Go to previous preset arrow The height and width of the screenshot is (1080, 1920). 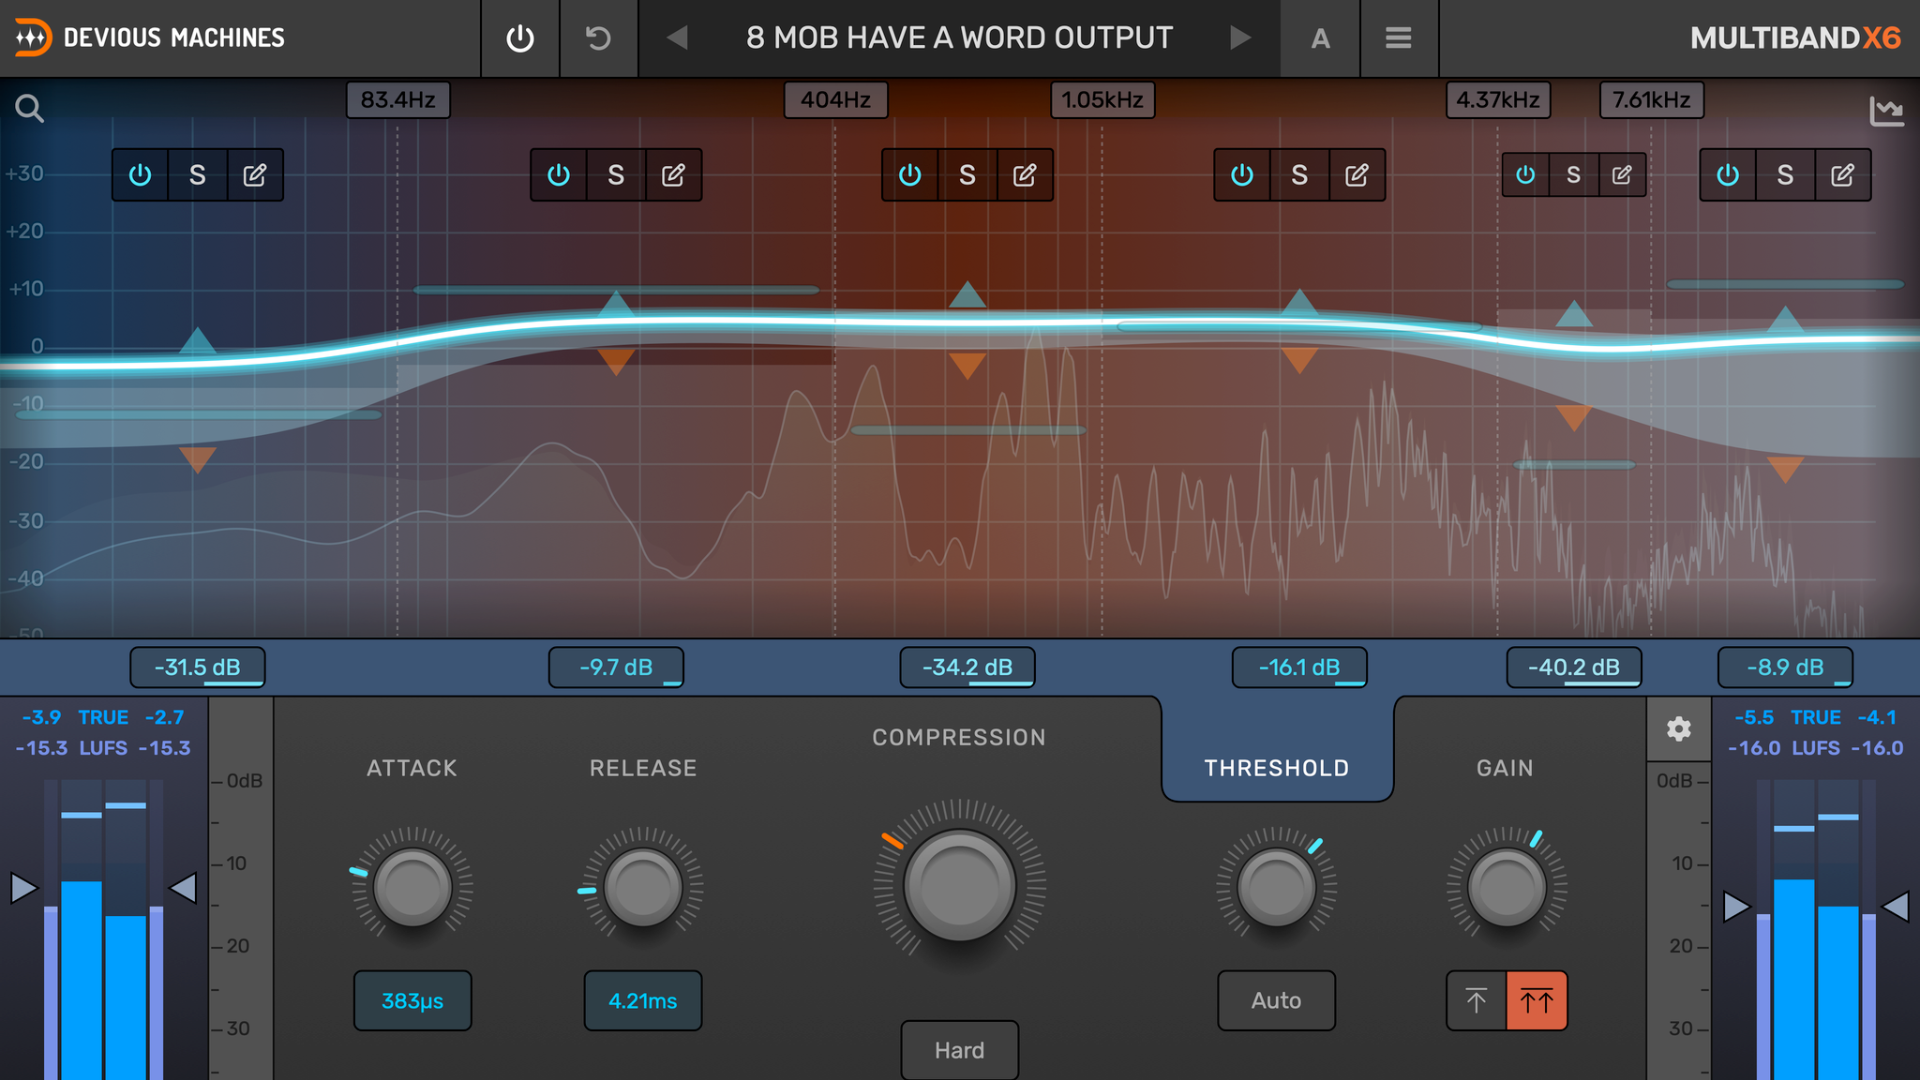tap(677, 38)
